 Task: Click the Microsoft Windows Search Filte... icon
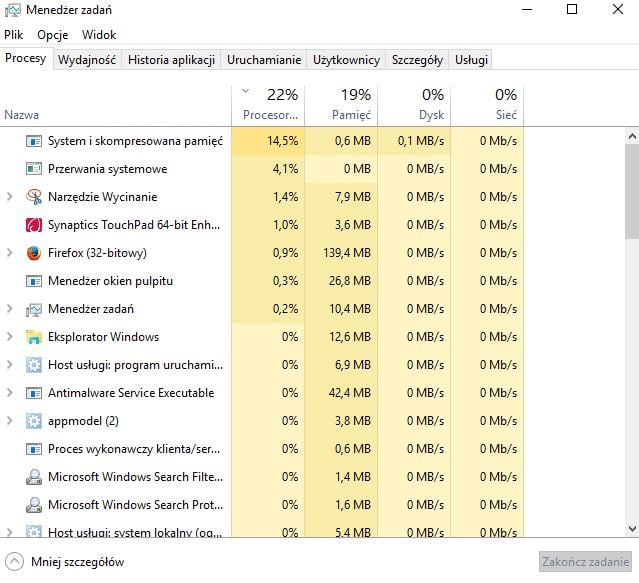33,477
